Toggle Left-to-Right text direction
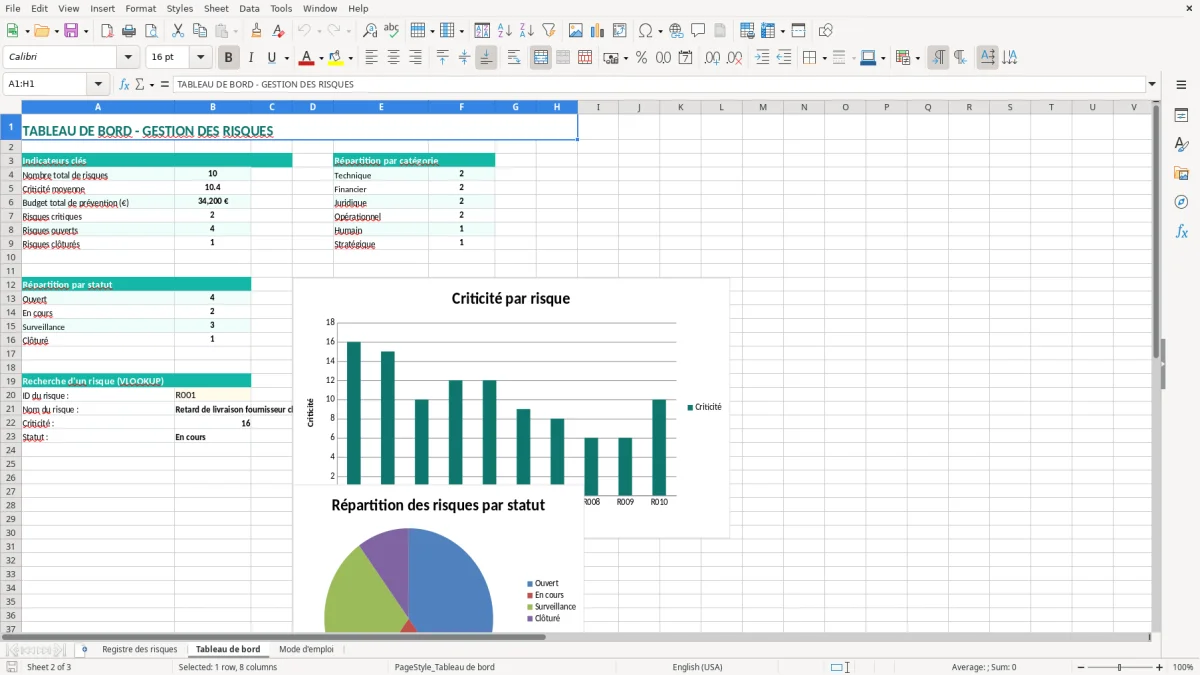Screen dimensions: 1200x675 pyautogui.click(x=938, y=58)
